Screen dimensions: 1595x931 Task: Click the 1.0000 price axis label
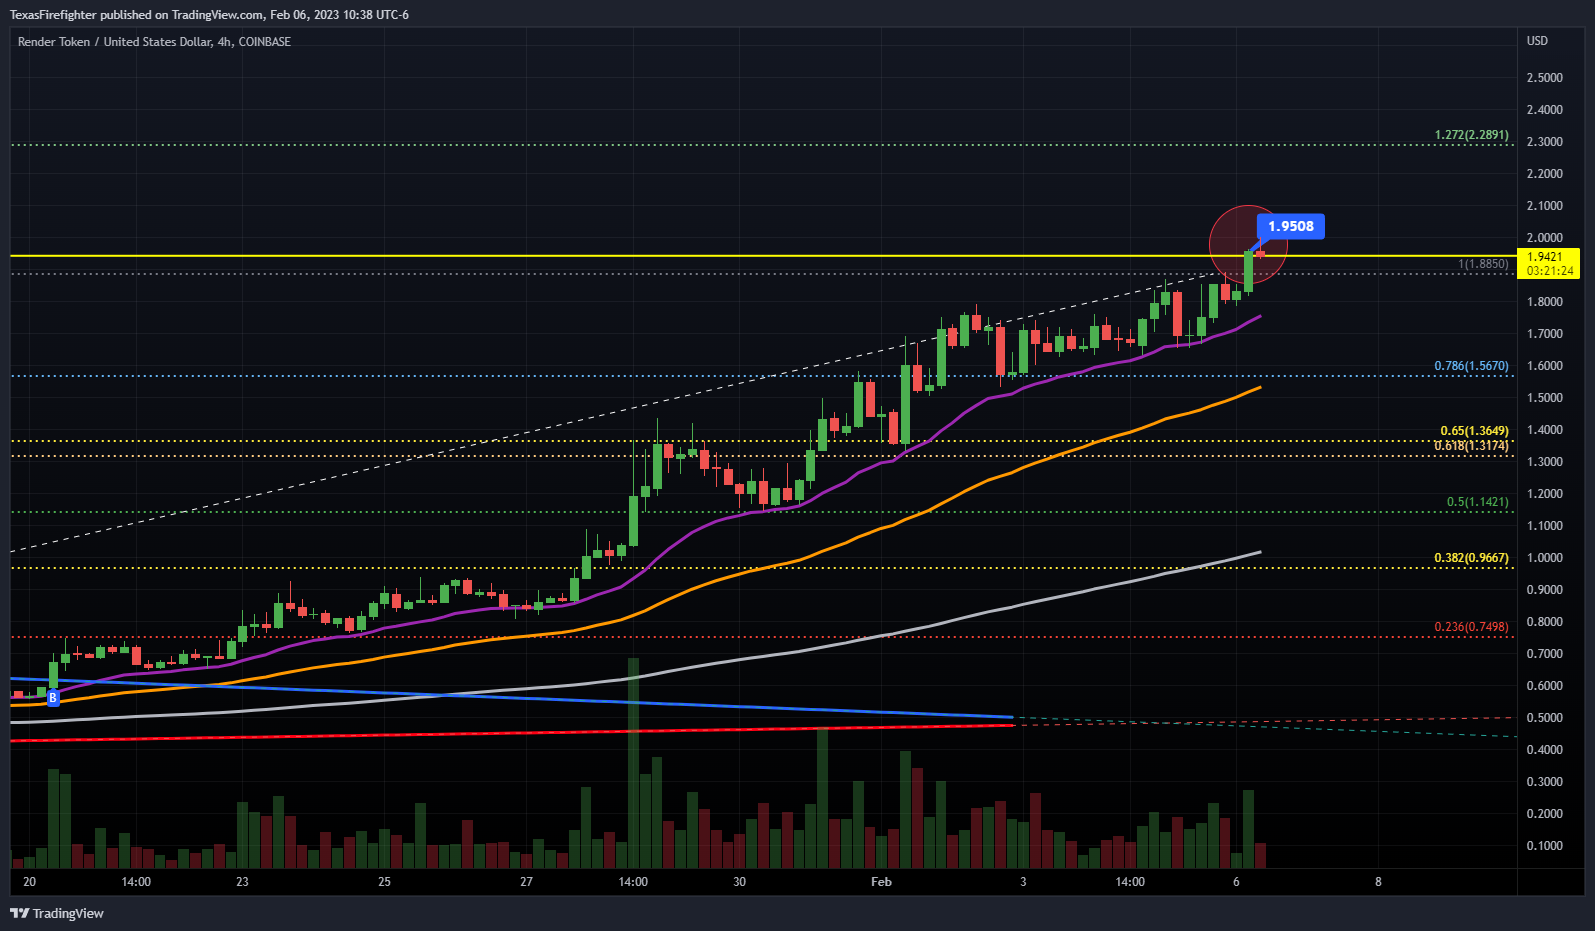[1545, 558]
